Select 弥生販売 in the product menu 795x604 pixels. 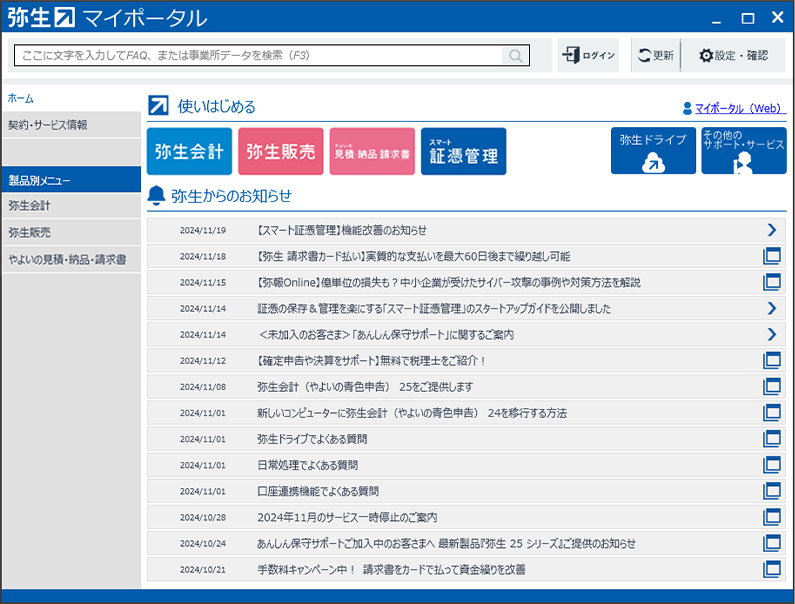coord(71,232)
